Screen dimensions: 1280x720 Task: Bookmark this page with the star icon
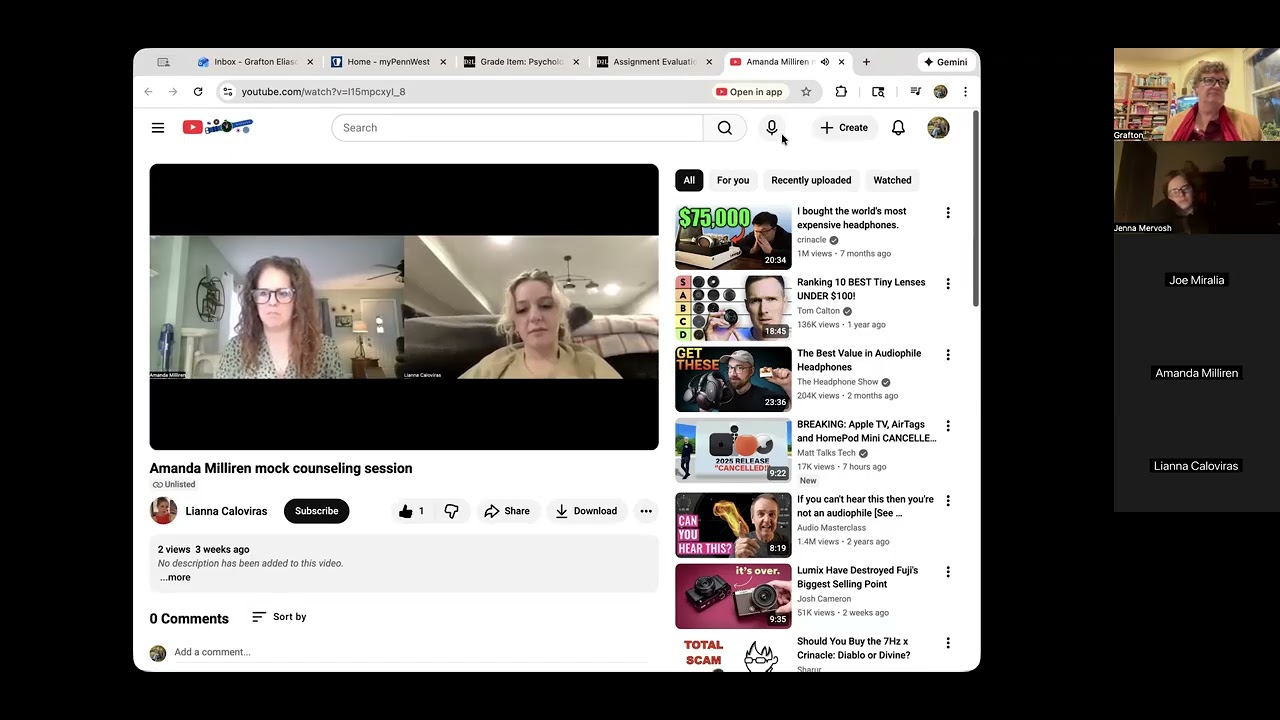(x=806, y=92)
